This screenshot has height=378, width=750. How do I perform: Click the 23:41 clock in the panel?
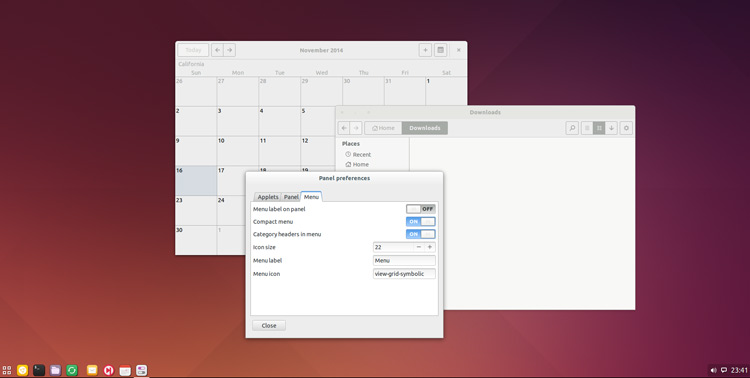tap(739, 370)
